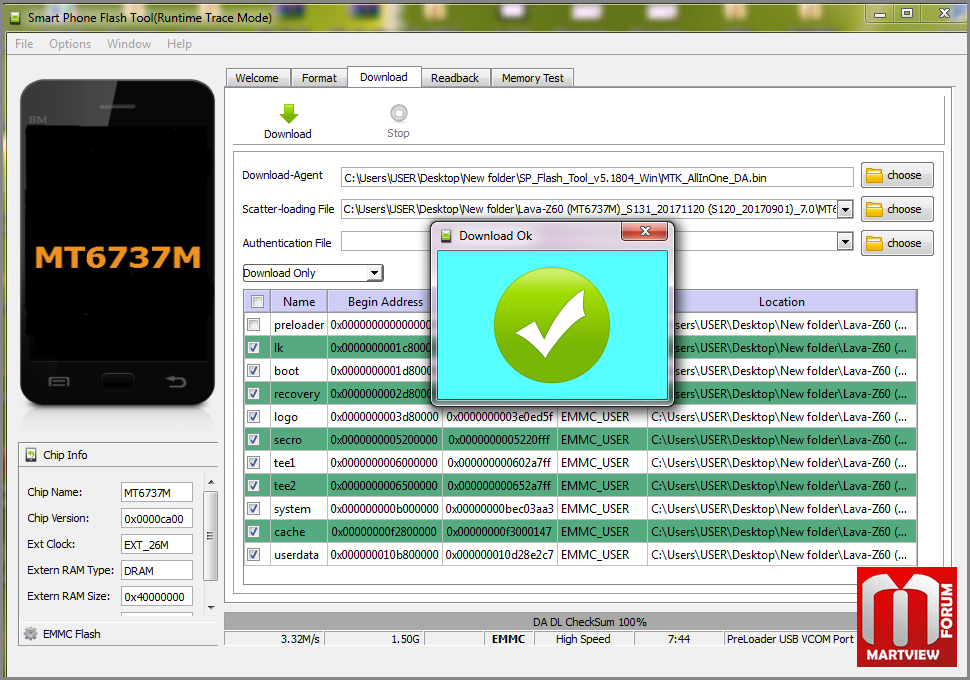Click the Smart Phone Flash Tool title icon
Screen dimensions: 970x680
click(x=15, y=17)
